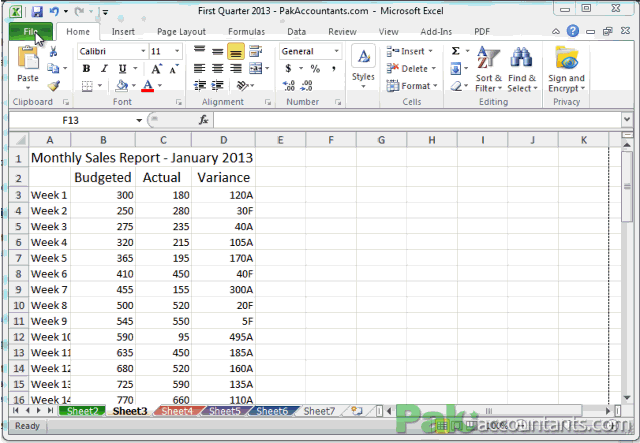Switch to the Review tab
The image size is (640, 443).
342,32
